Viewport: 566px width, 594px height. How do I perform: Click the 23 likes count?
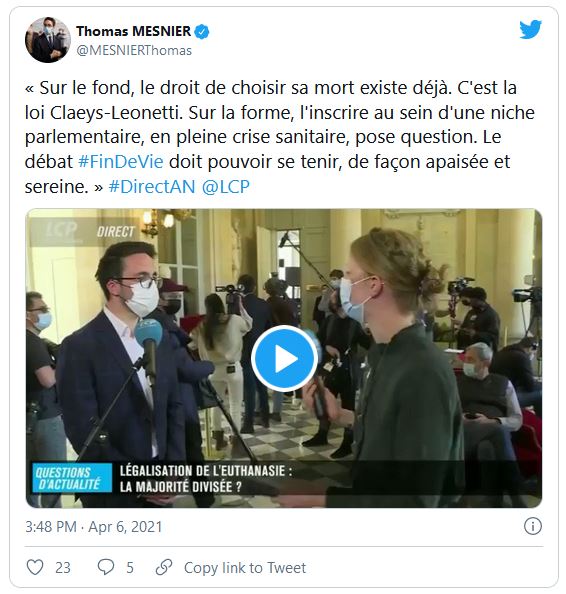point(63,567)
